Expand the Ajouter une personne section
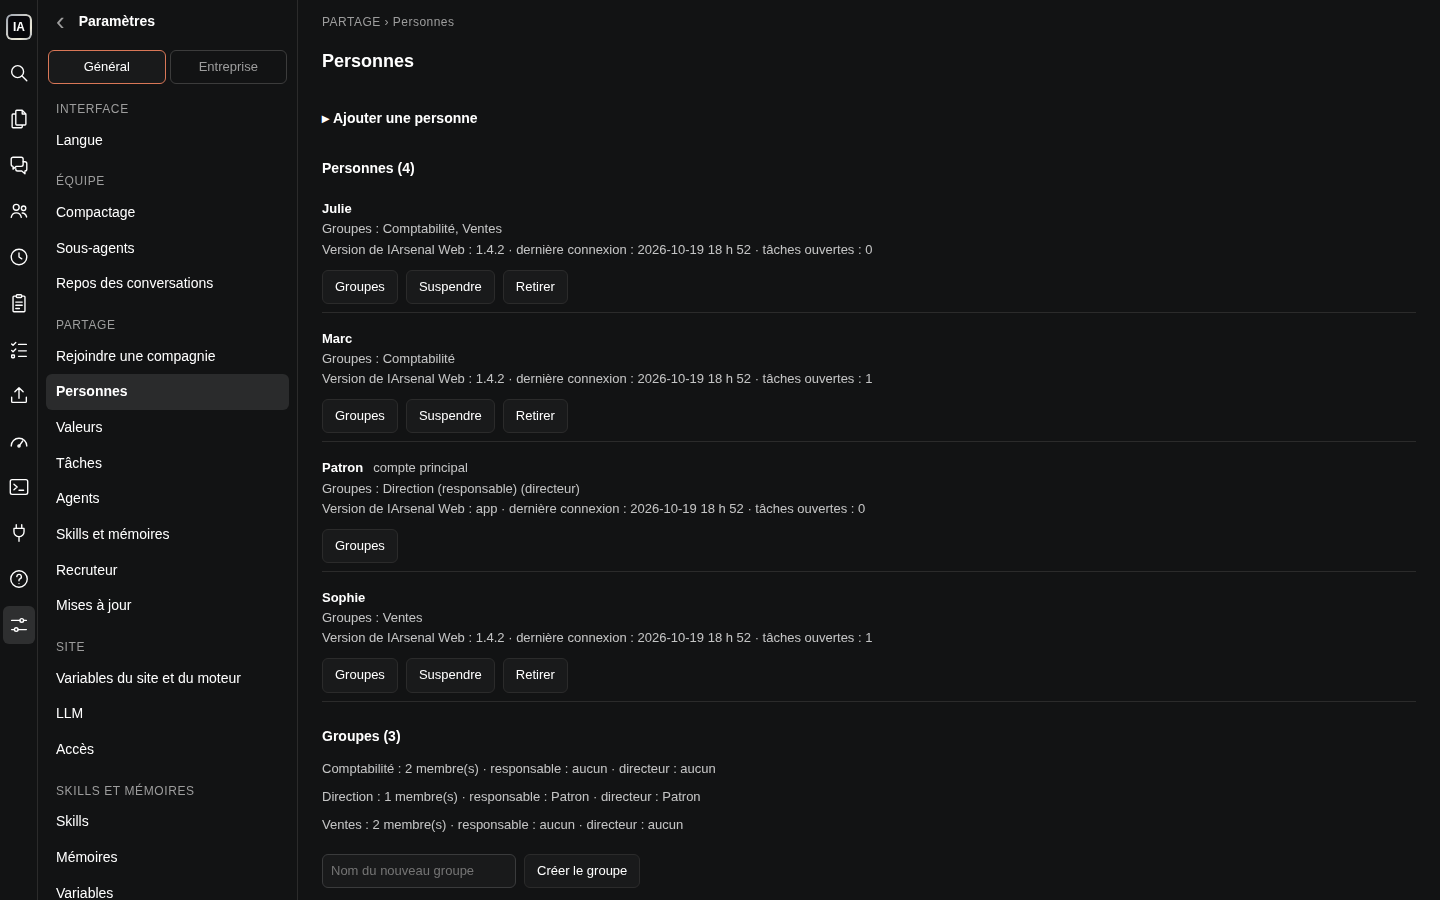 [x=400, y=118]
